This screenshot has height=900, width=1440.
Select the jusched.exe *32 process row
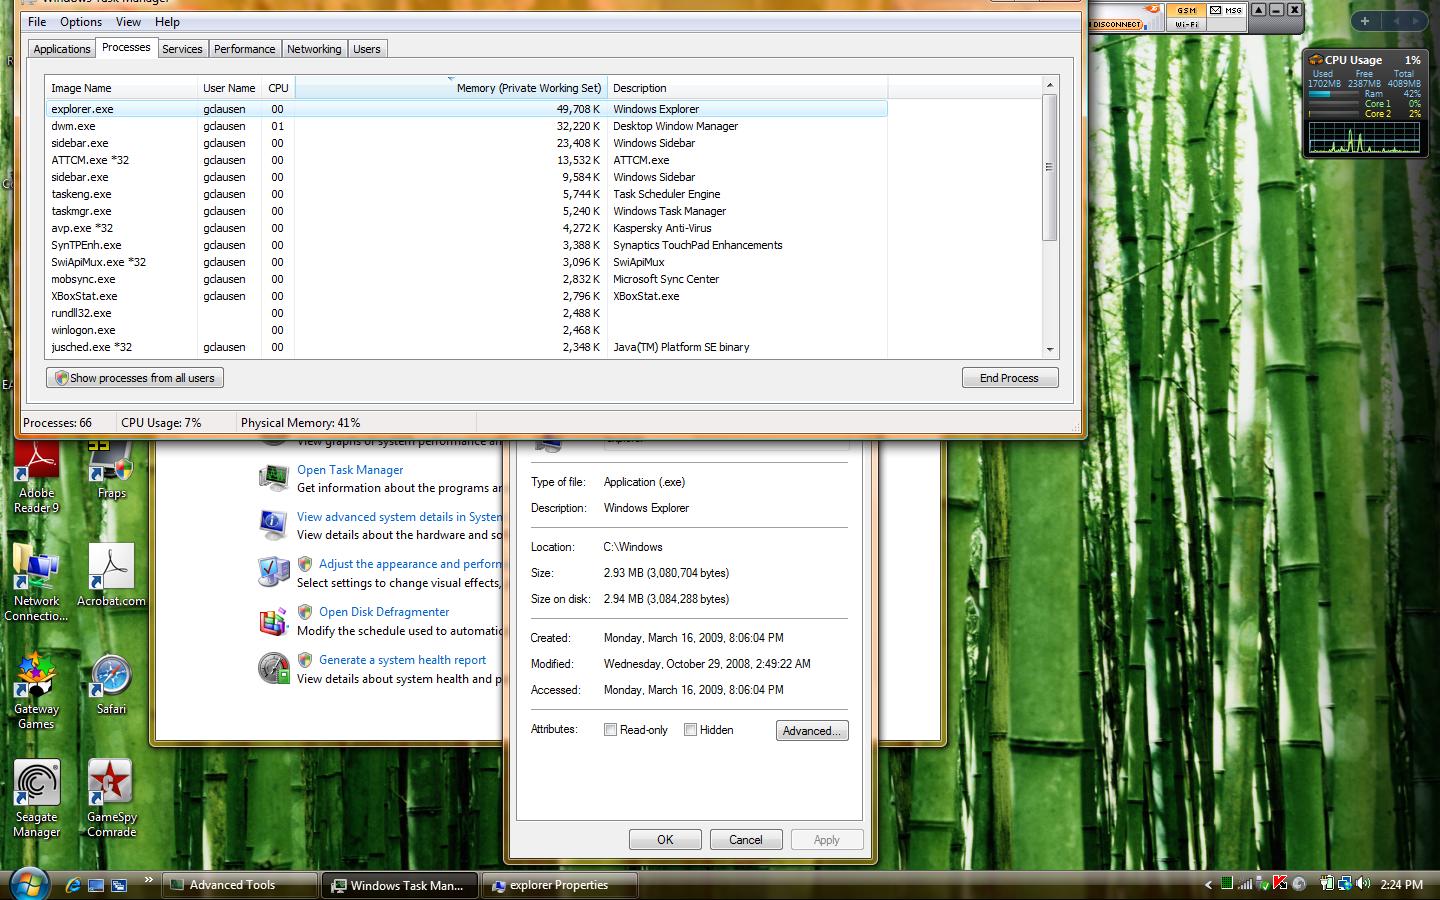pos(466,347)
